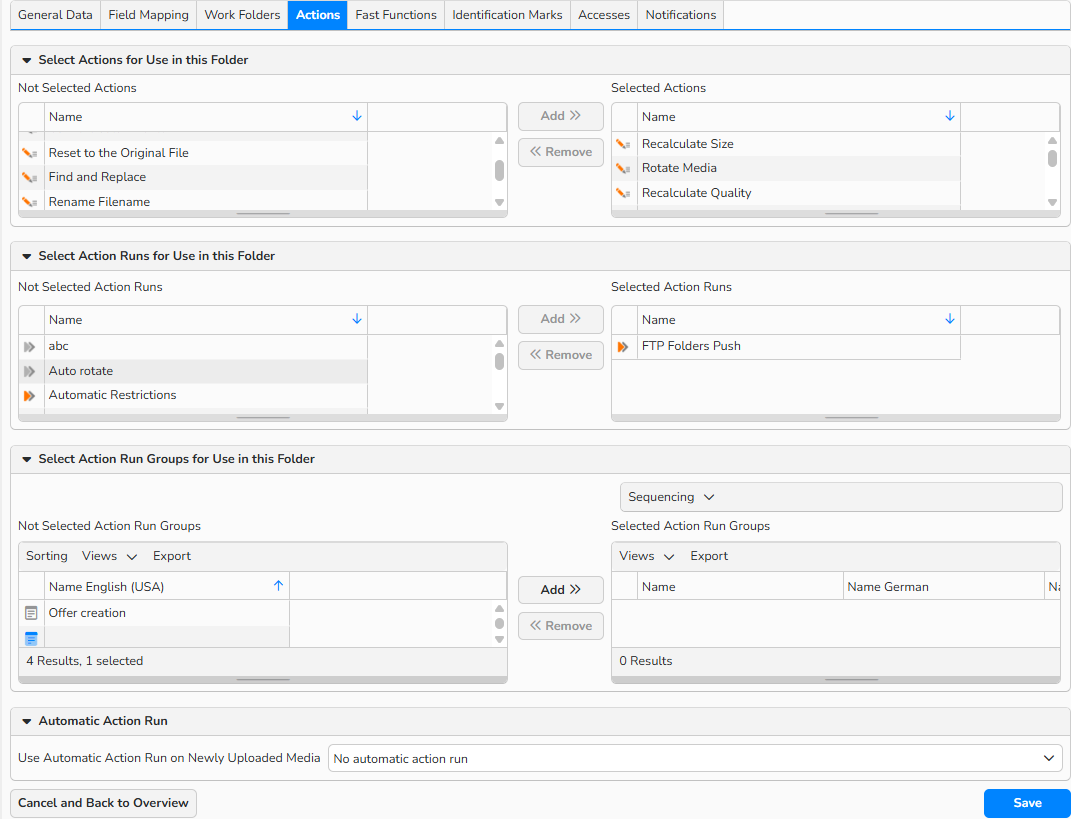Click the list icon beside Offer creation
Screen dimensions: 1071x819
click(31, 613)
